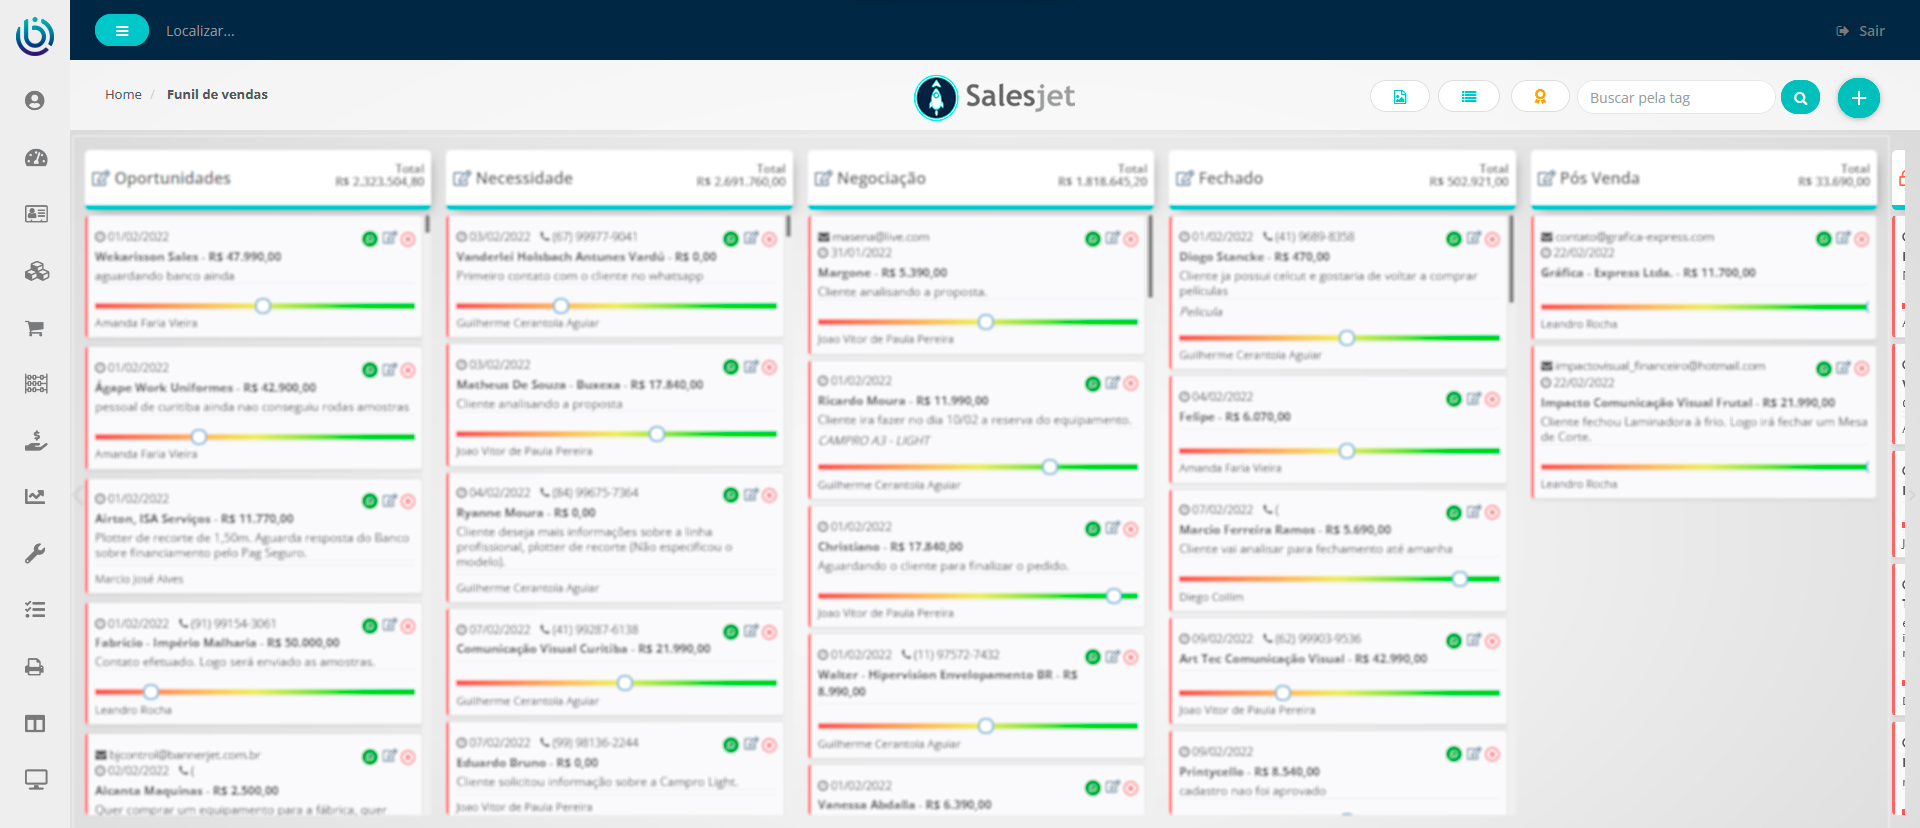This screenshot has height=828, width=1920.
Task: Open the cubes products sidebar icon
Action: (36, 271)
